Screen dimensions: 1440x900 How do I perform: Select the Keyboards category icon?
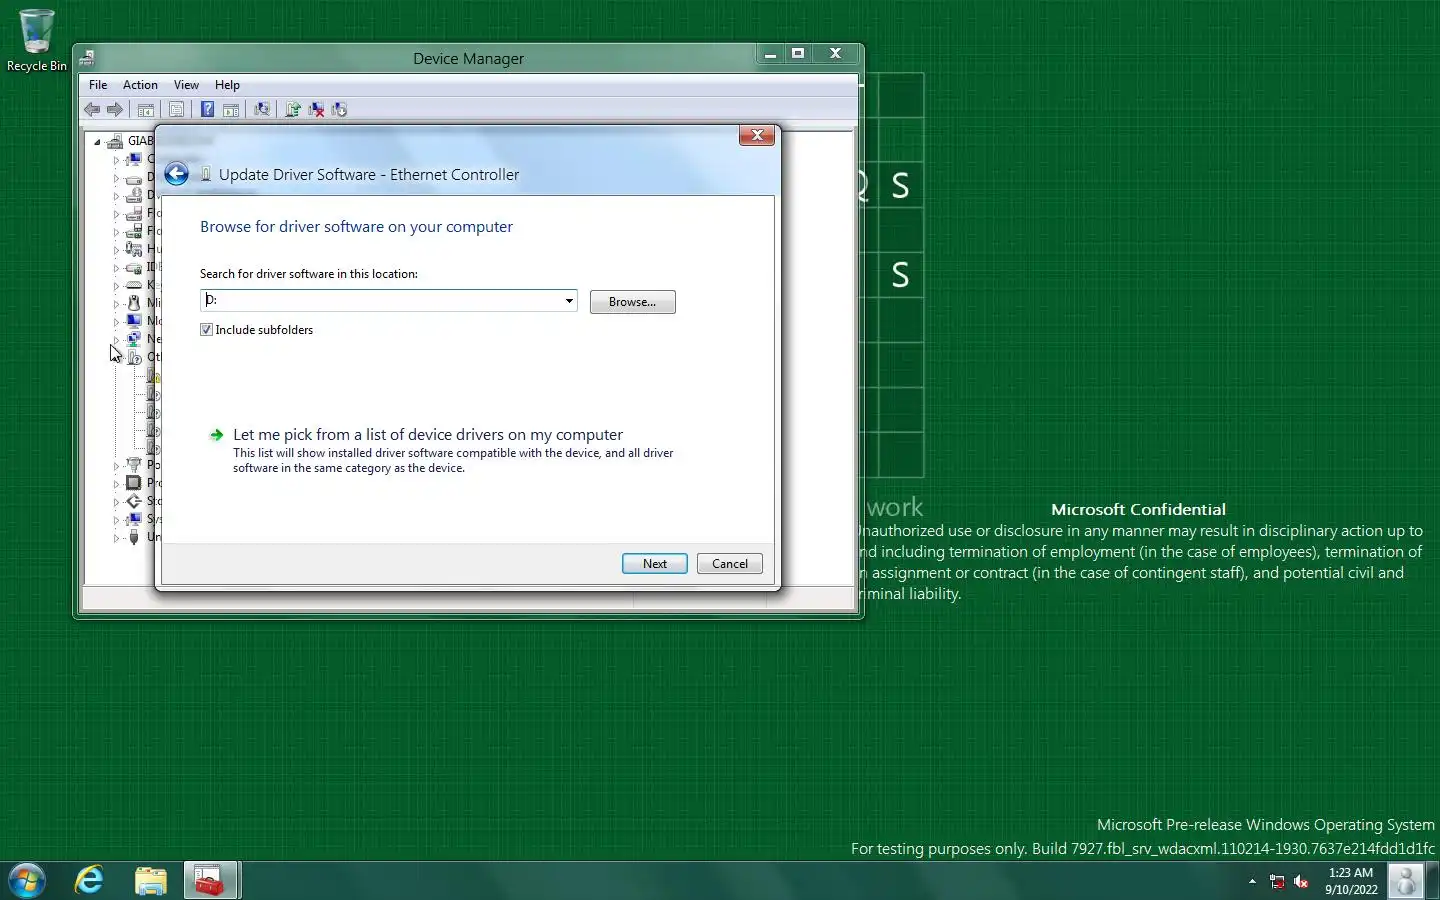point(133,285)
